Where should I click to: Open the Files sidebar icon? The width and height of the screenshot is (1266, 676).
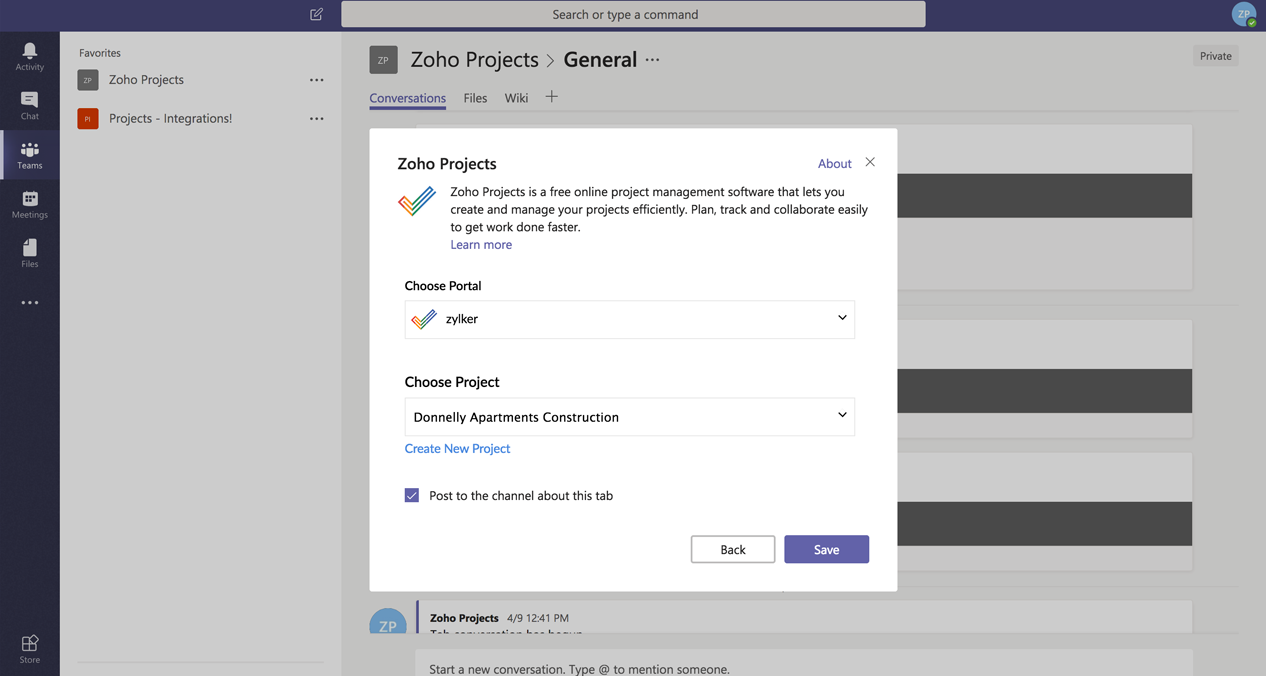click(30, 253)
